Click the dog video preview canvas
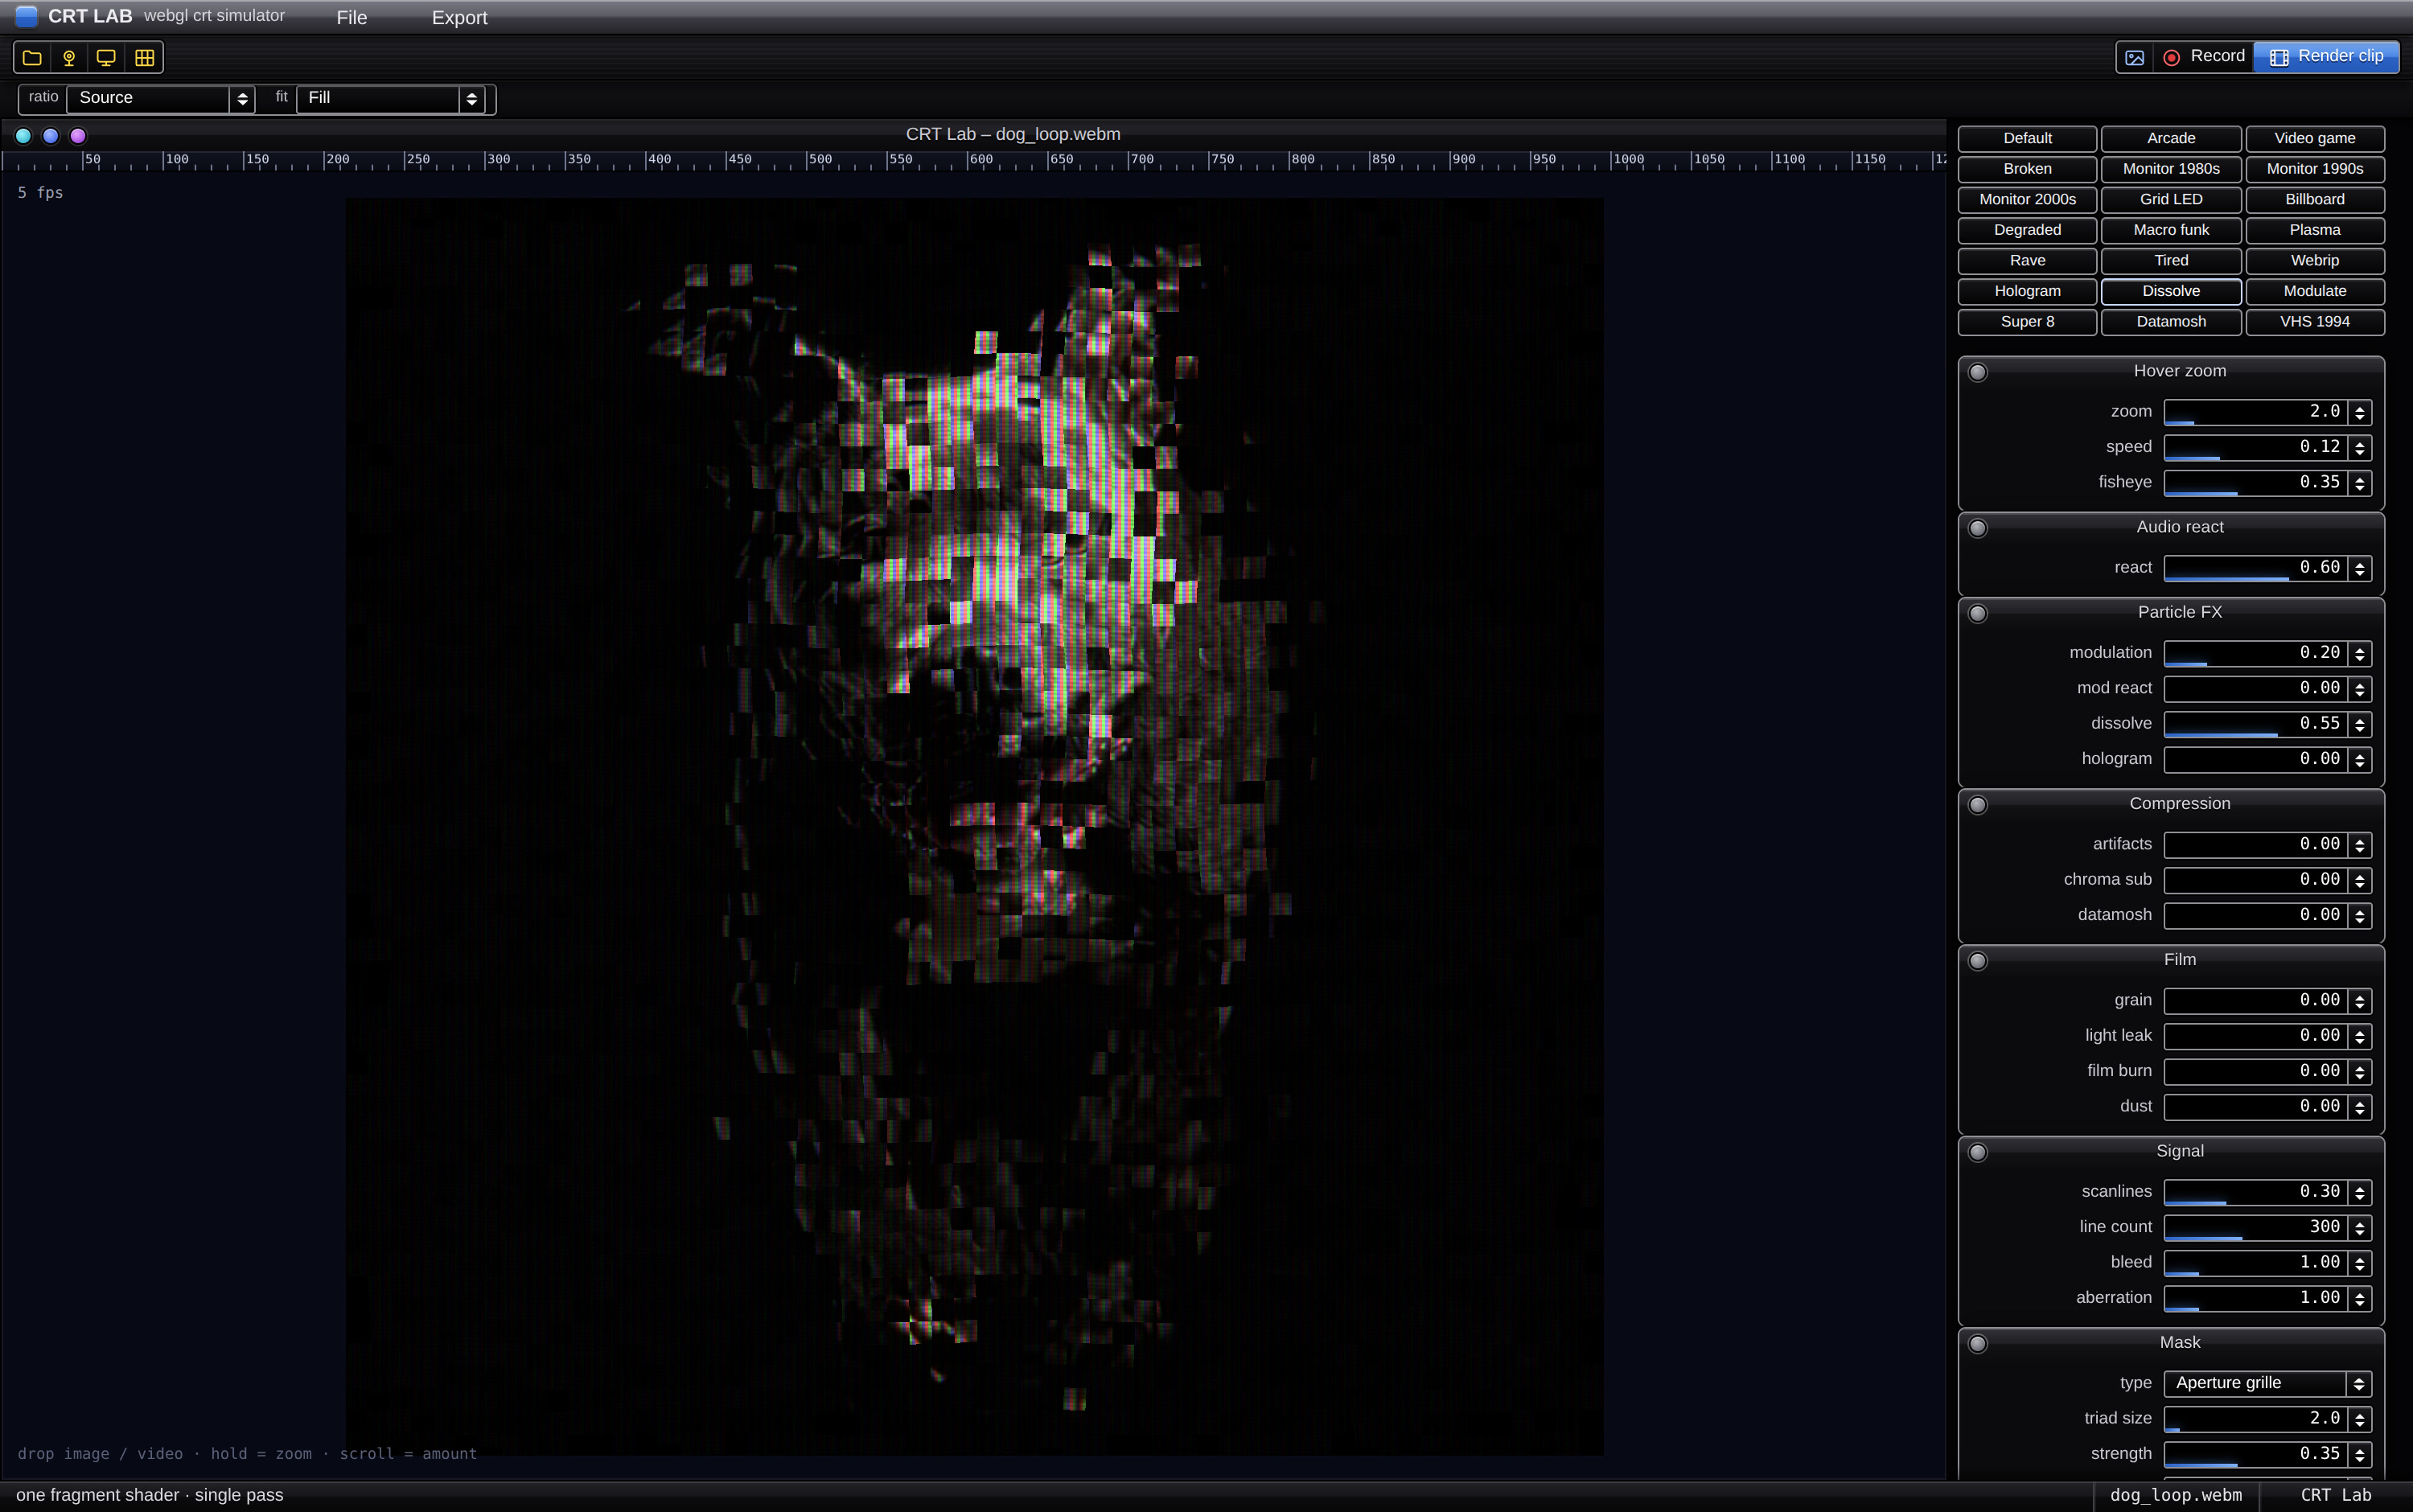This screenshot has height=1512, width=2413. coord(974,826)
